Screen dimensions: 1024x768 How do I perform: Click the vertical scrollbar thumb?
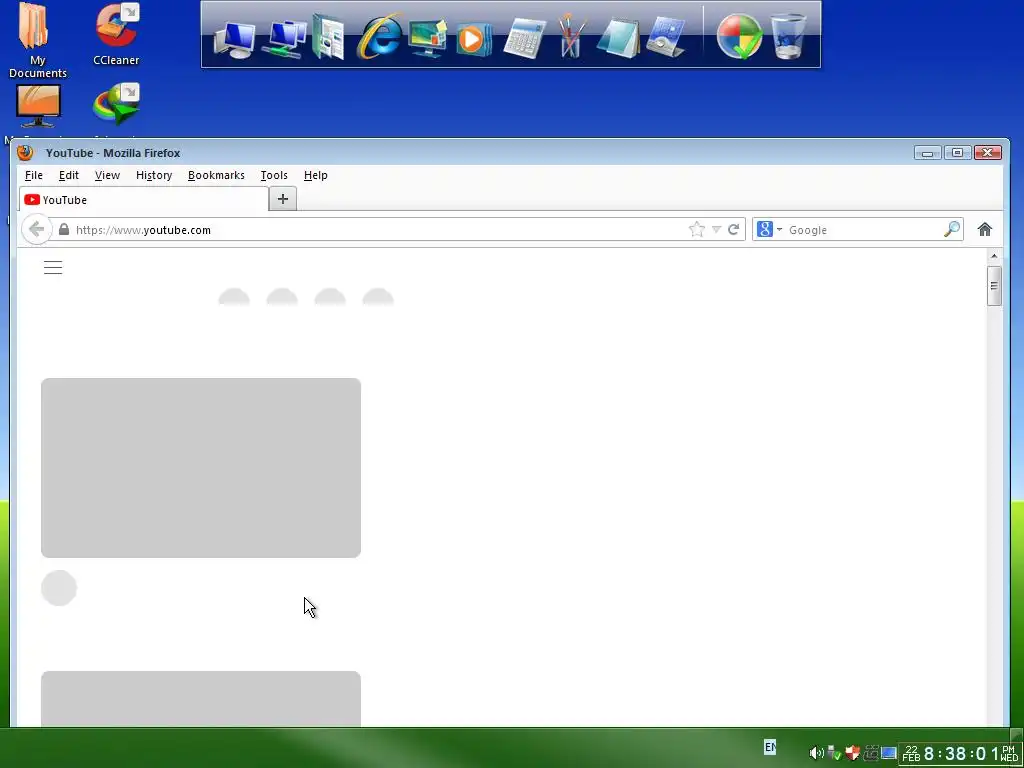(x=994, y=285)
